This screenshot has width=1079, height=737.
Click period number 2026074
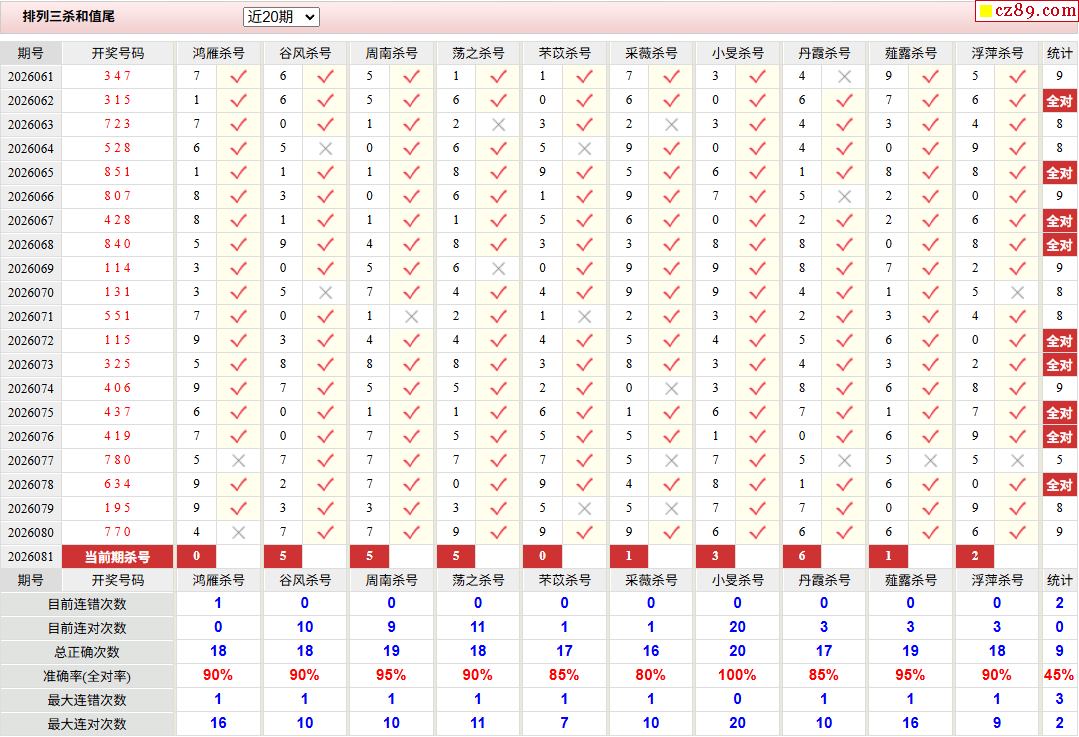(31, 389)
